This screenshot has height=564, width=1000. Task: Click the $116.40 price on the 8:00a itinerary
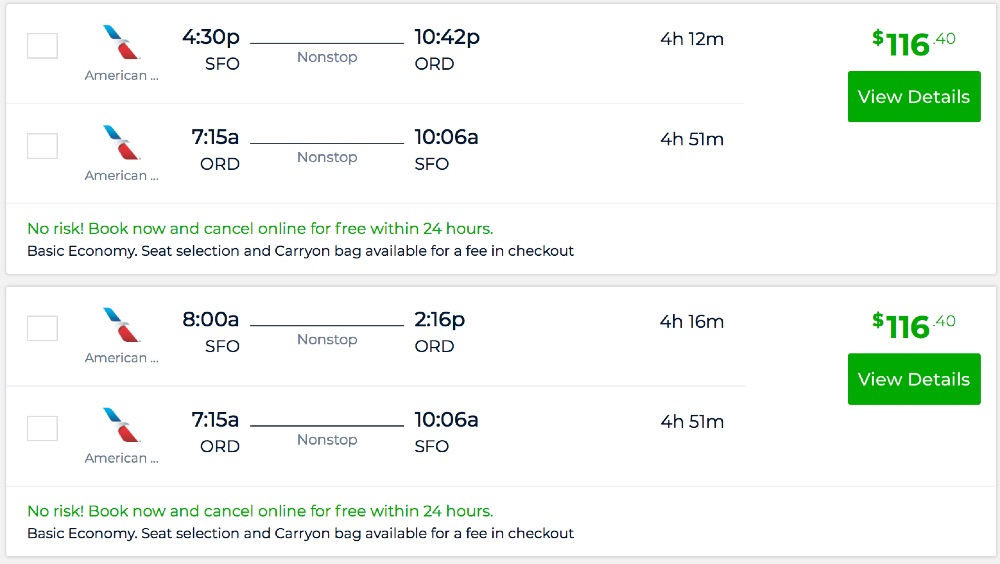913,324
